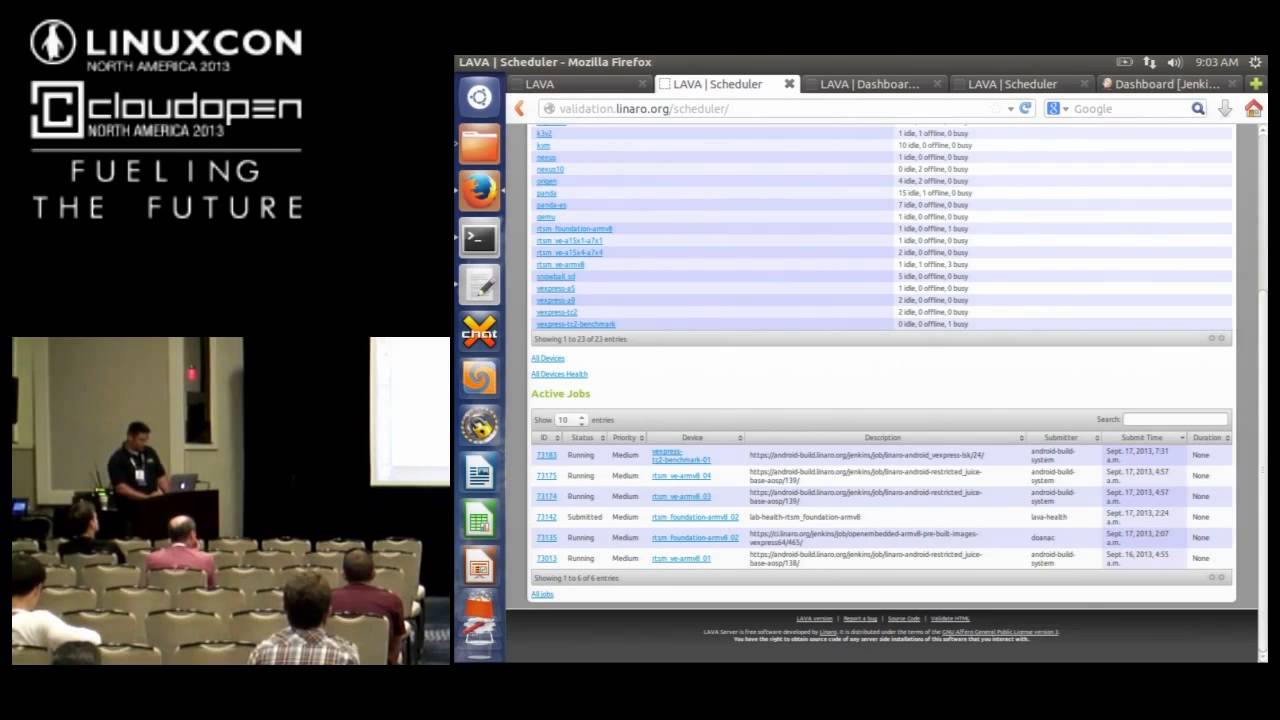This screenshot has width=1280, height=720.
Task: Sort active jobs by Submitter column header
Action: click(1064, 437)
